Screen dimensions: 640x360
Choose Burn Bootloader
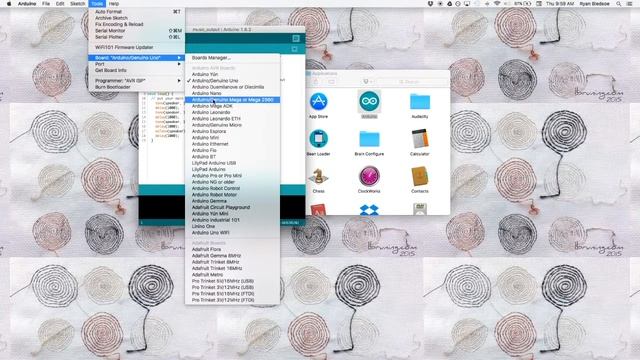pyautogui.click(x=137, y=87)
